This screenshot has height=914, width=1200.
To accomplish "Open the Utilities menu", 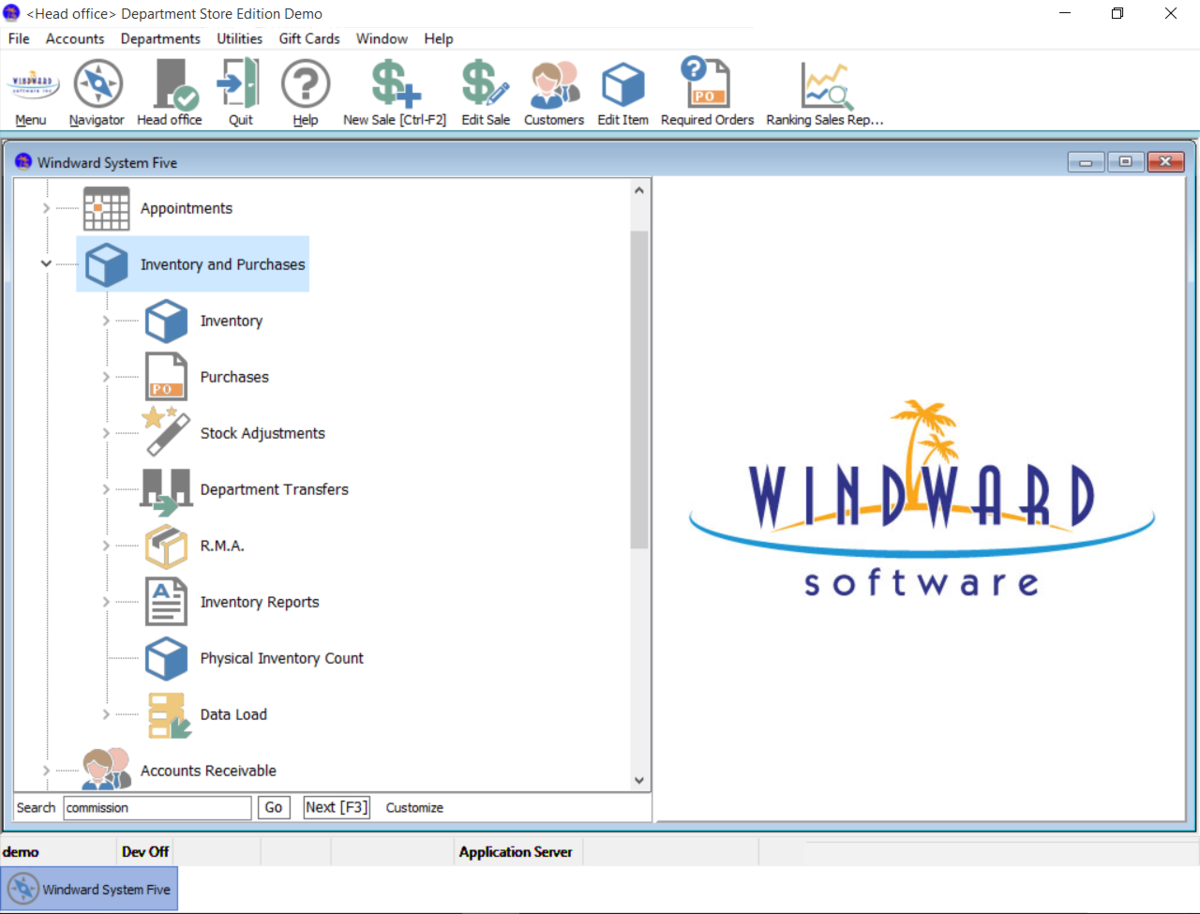I will (x=240, y=39).
